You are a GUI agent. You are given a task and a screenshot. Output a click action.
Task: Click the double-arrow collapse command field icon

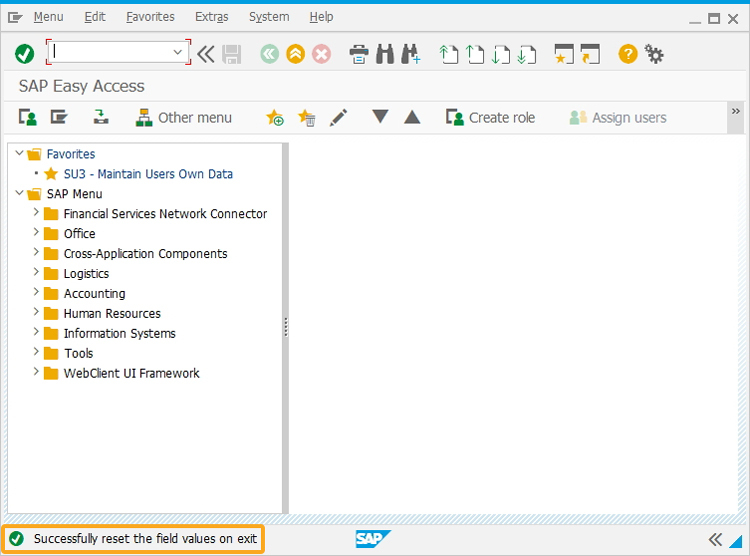pos(206,54)
